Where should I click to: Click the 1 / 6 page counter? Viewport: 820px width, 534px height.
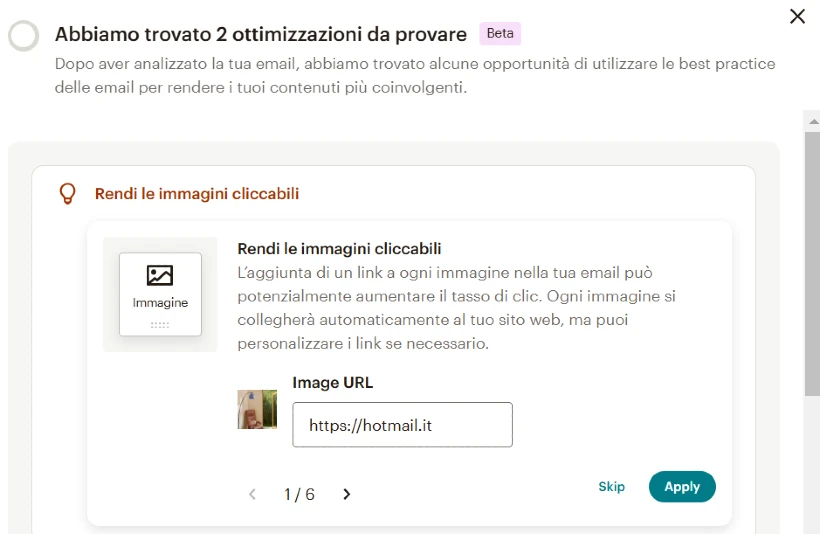(299, 494)
